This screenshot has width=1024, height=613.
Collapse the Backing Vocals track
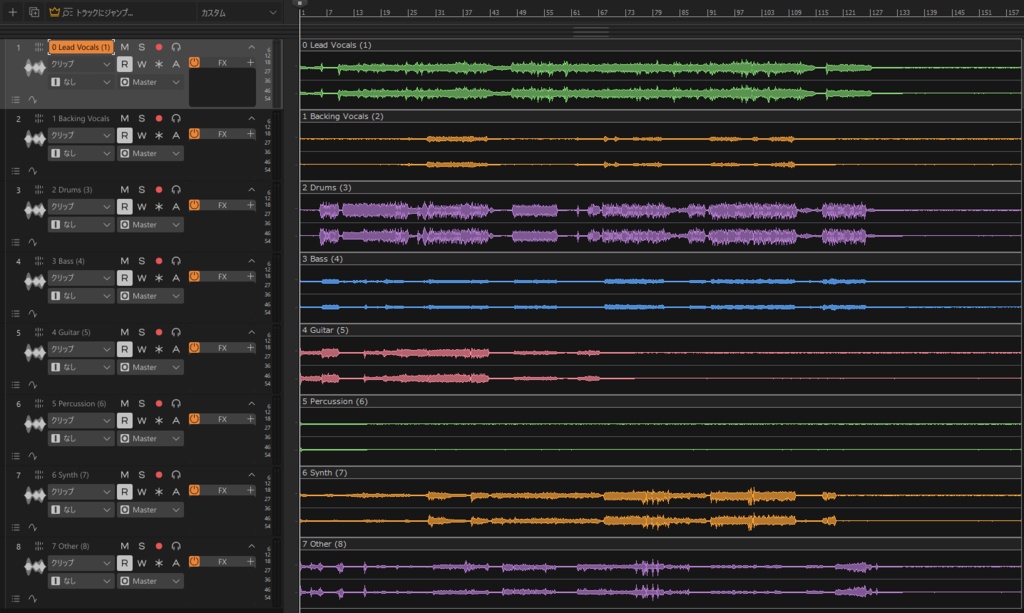[x=251, y=118]
